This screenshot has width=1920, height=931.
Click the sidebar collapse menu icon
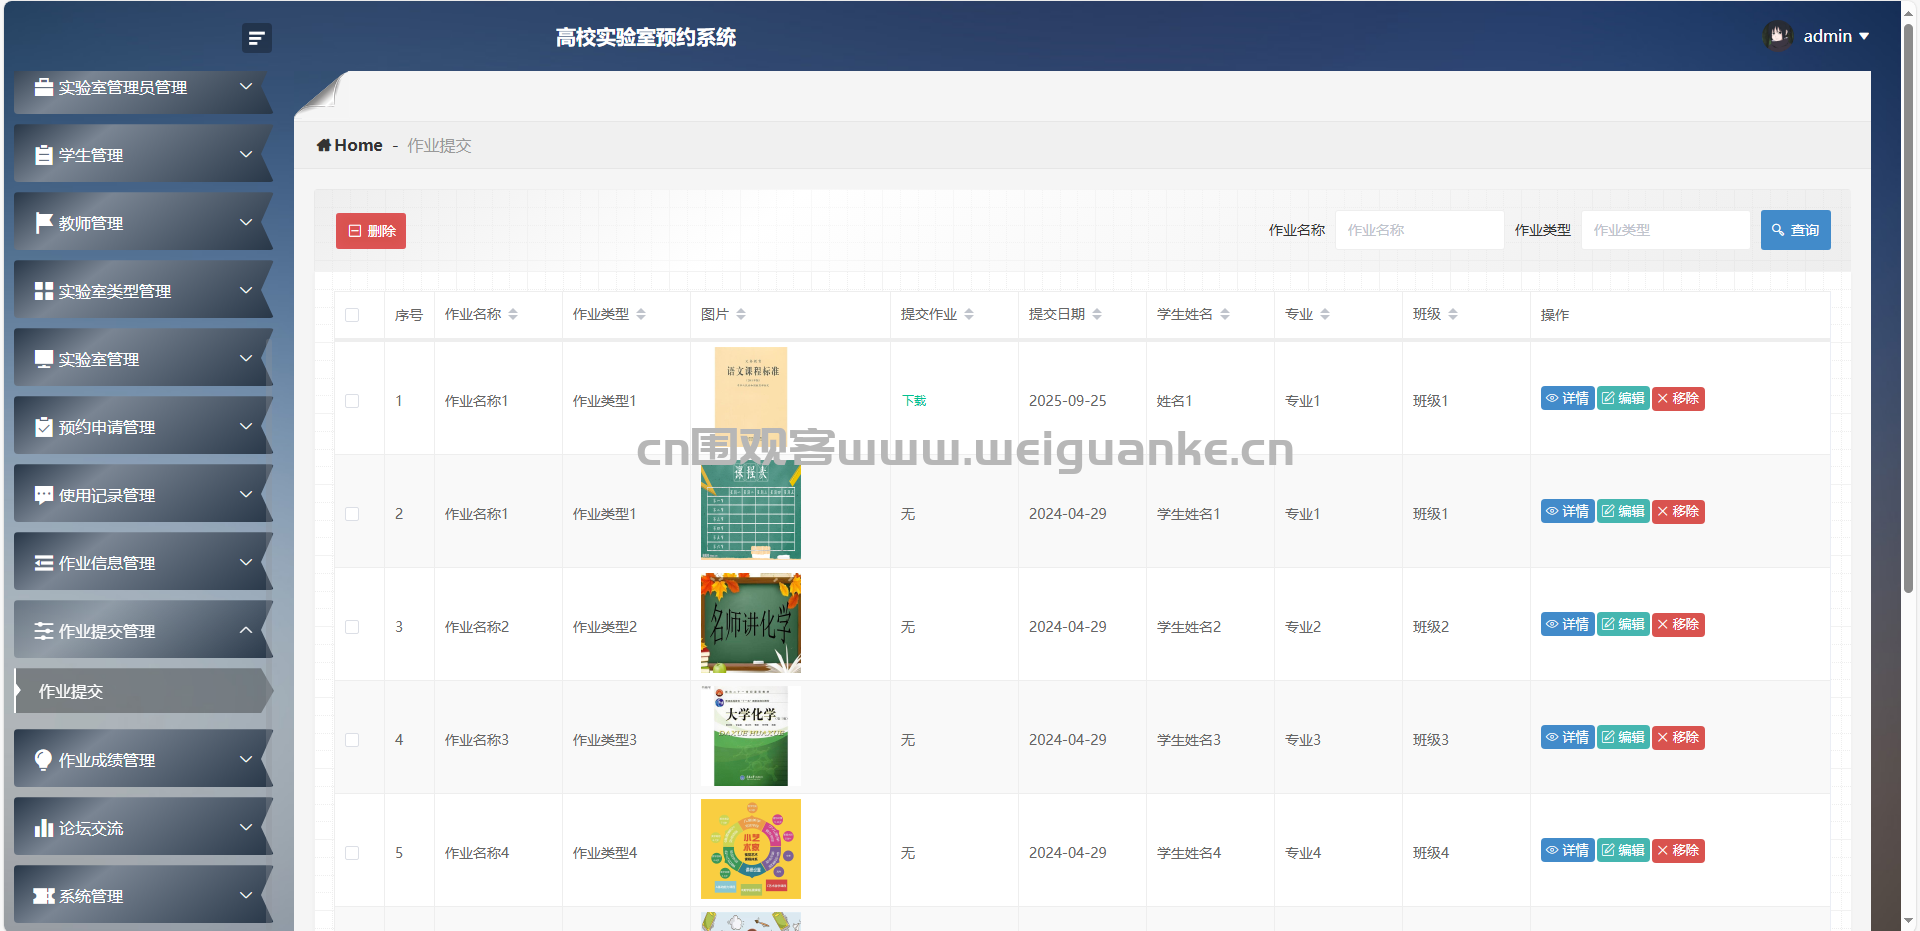pyautogui.click(x=257, y=38)
